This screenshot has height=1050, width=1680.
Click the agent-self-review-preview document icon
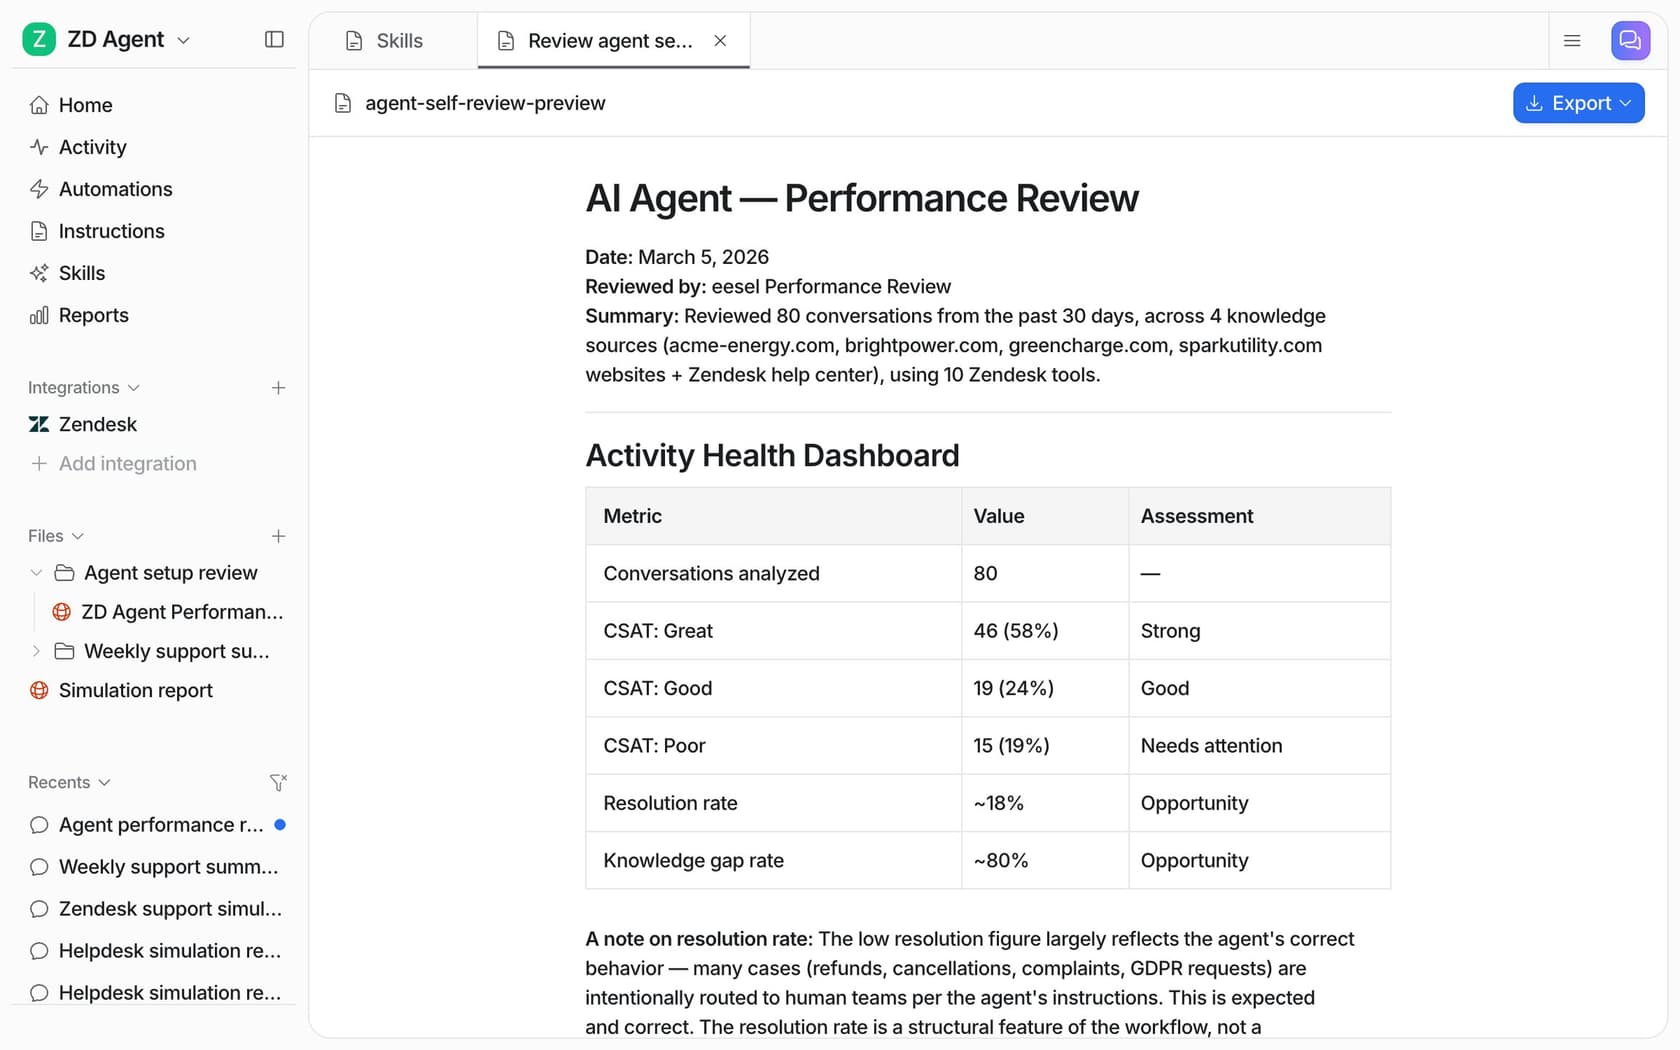click(x=343, y=103)
